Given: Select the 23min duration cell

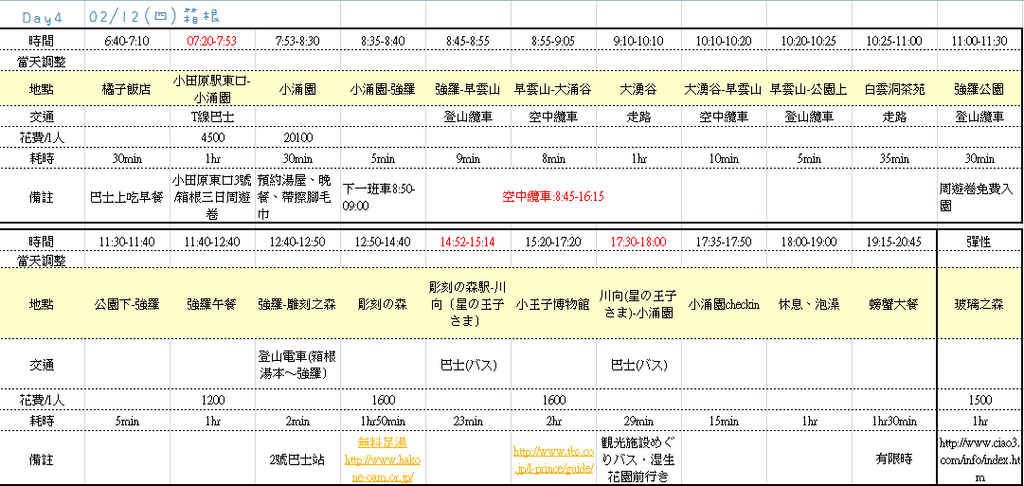Looking at the screenshot, I should (x=468, y=421).
